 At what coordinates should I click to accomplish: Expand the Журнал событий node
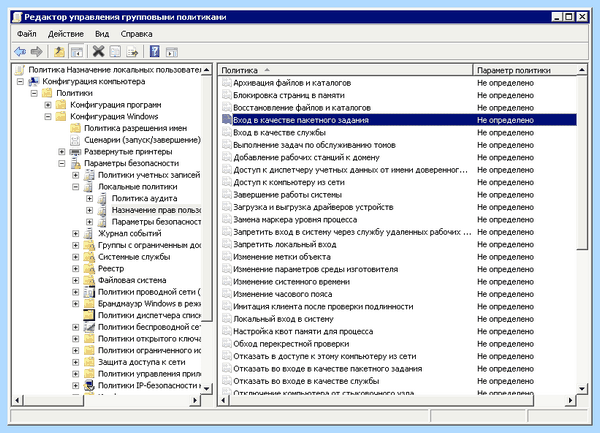[75, 233]
